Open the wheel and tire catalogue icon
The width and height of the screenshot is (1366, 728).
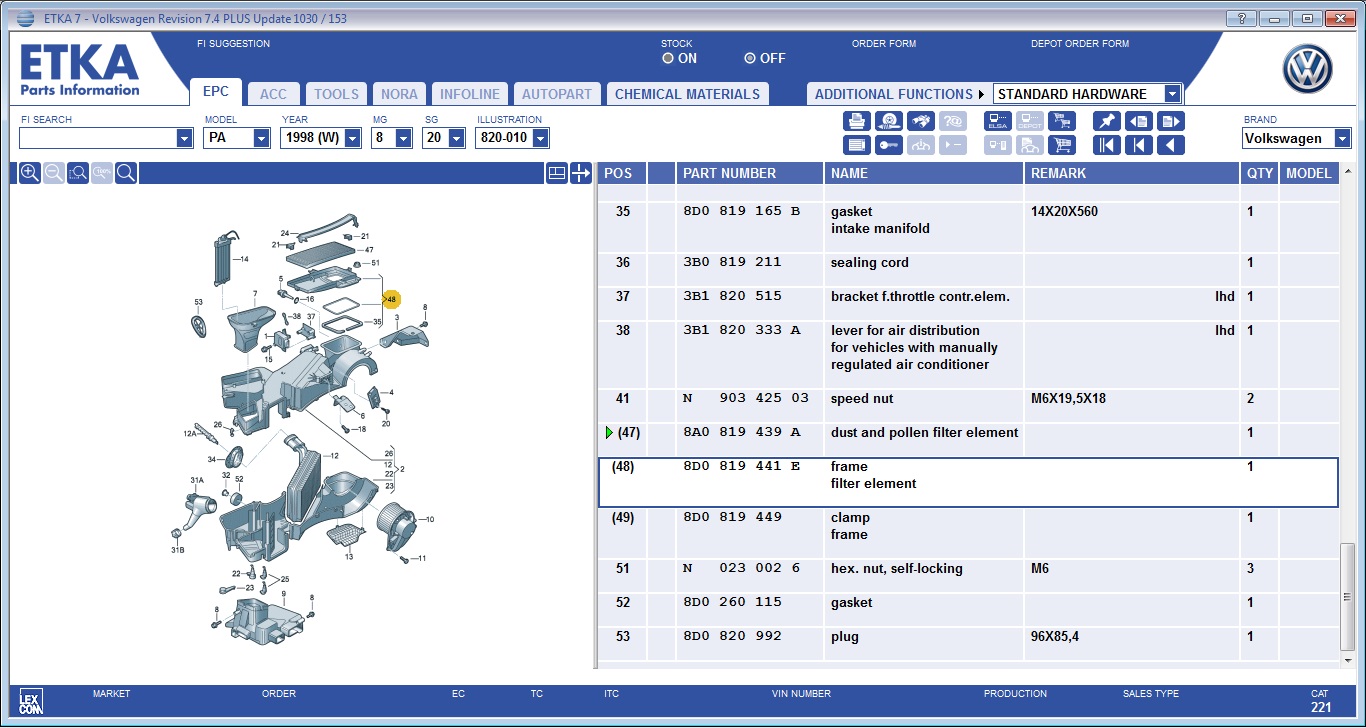pyautogui.click(x=888, y=121)
